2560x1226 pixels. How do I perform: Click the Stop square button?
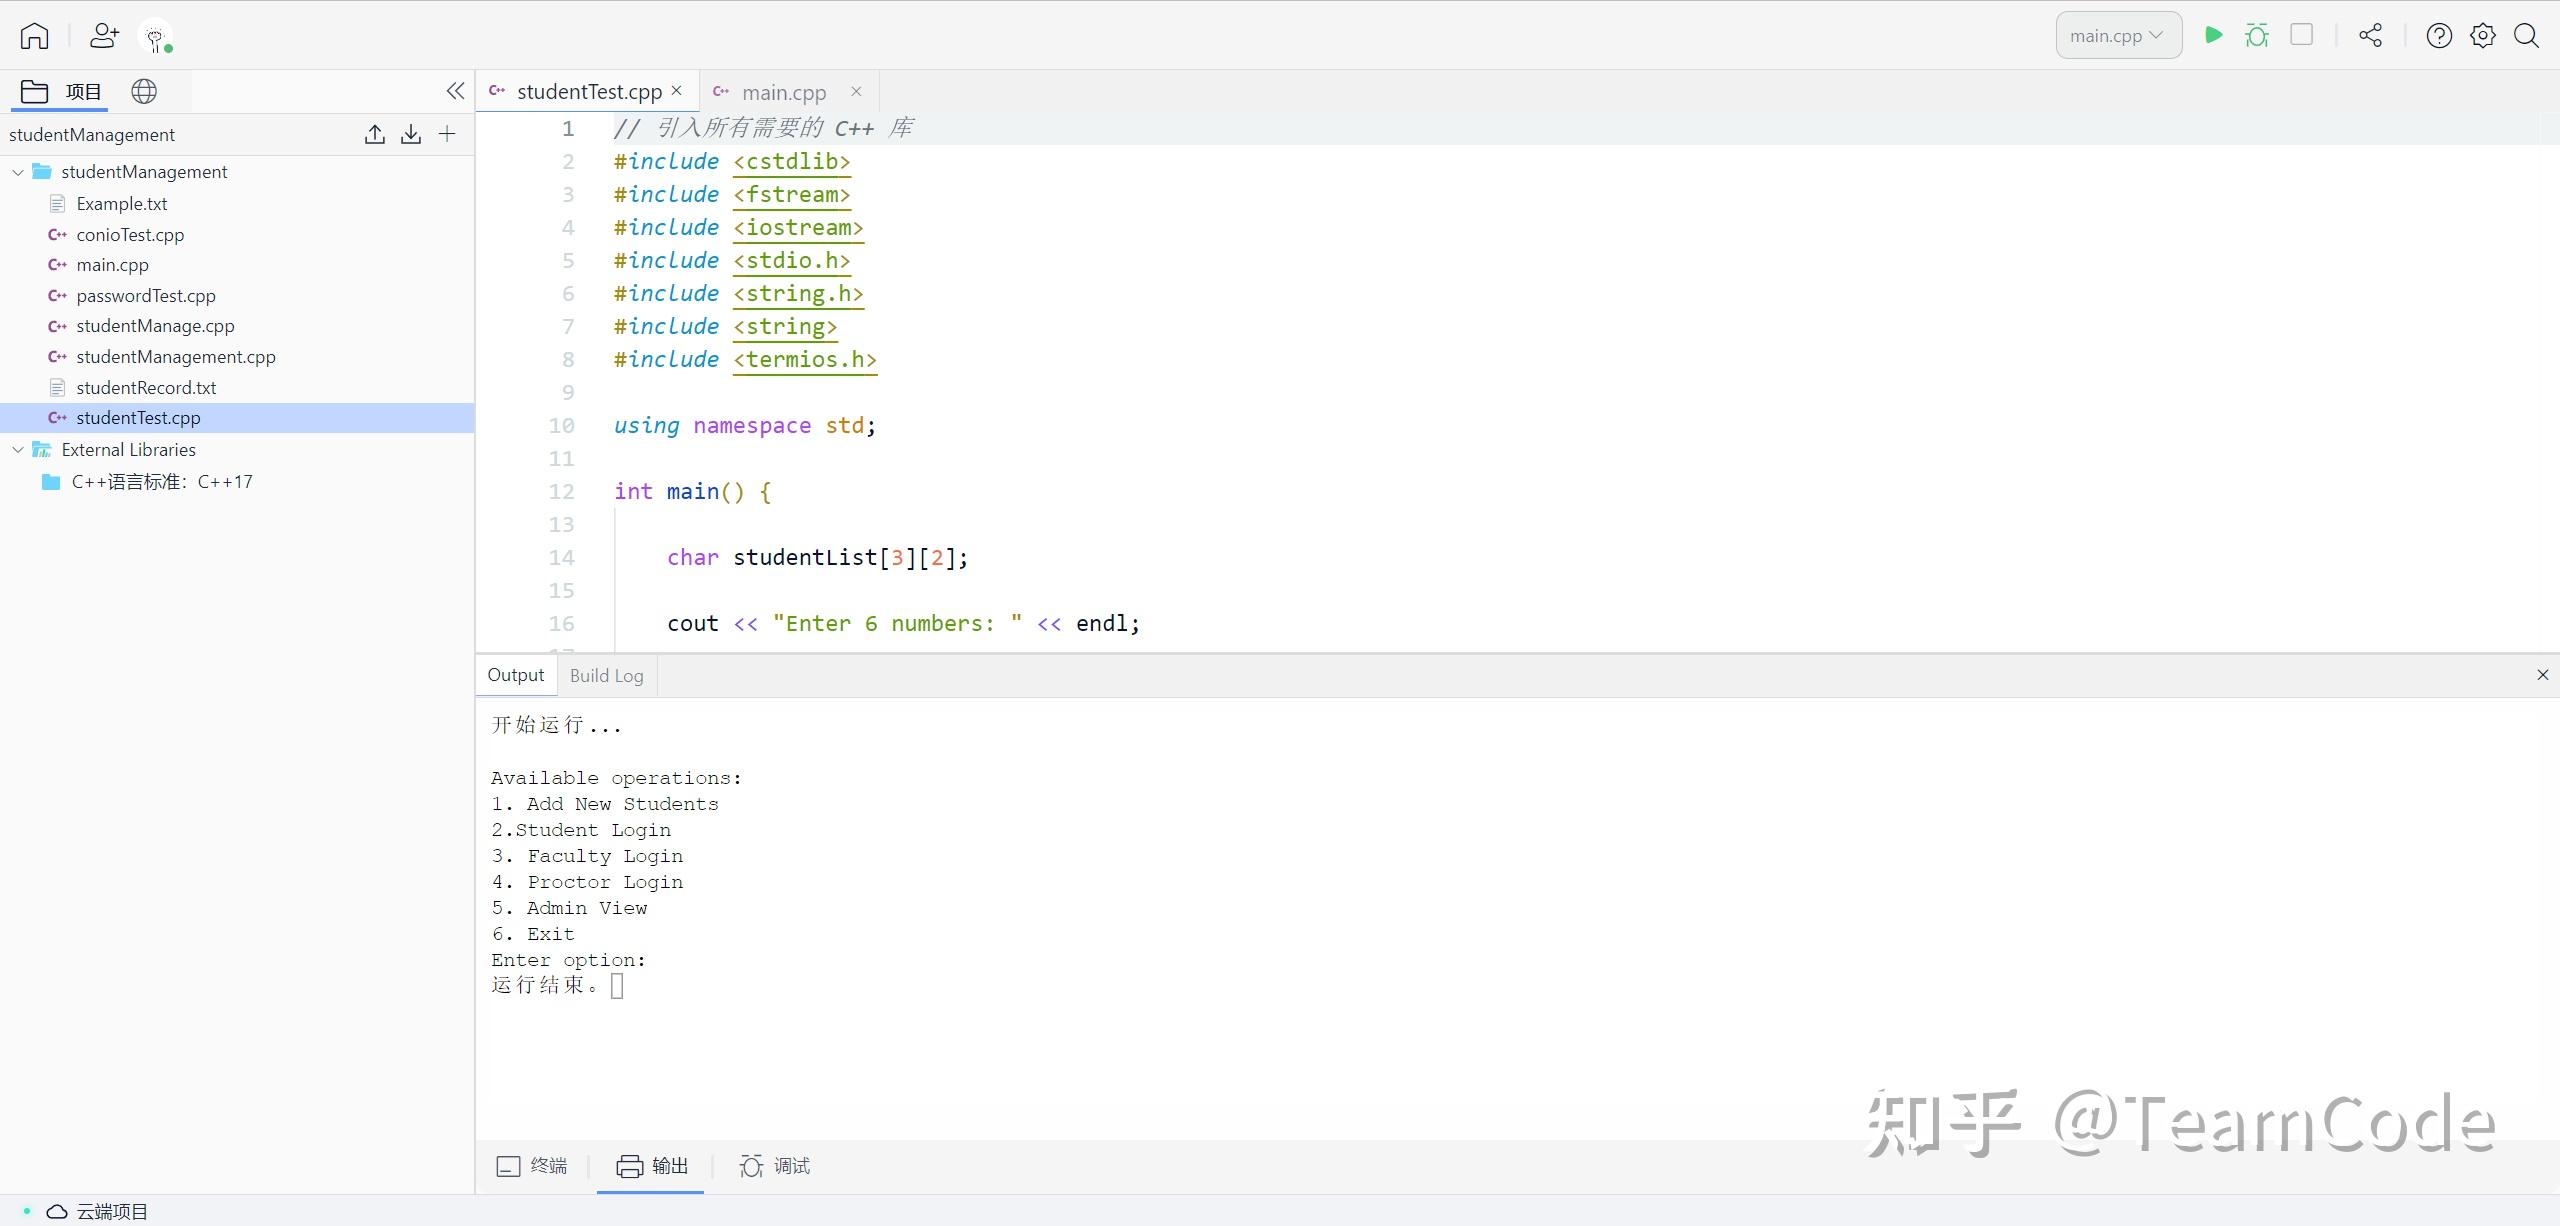[x=2301, y=35]
